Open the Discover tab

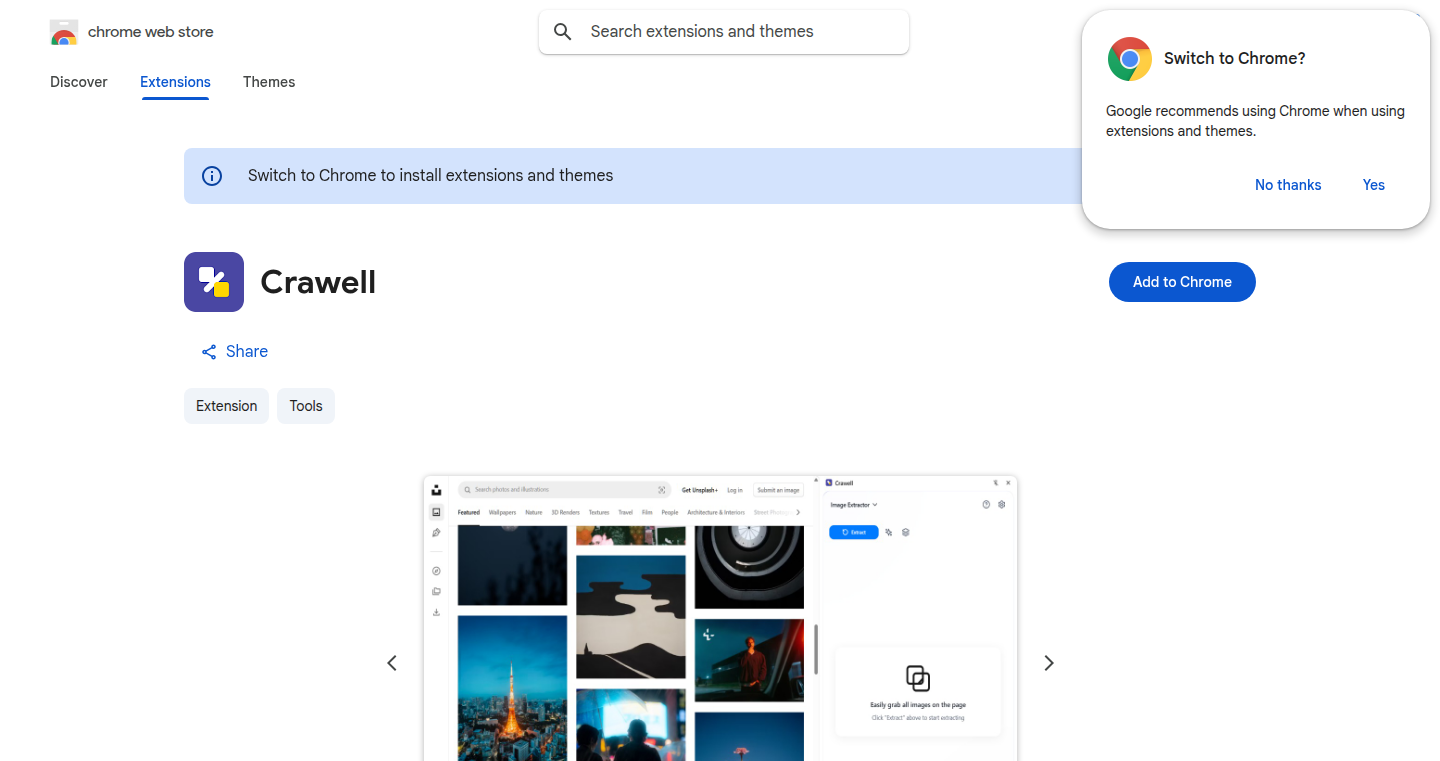(x=79, y=82)
